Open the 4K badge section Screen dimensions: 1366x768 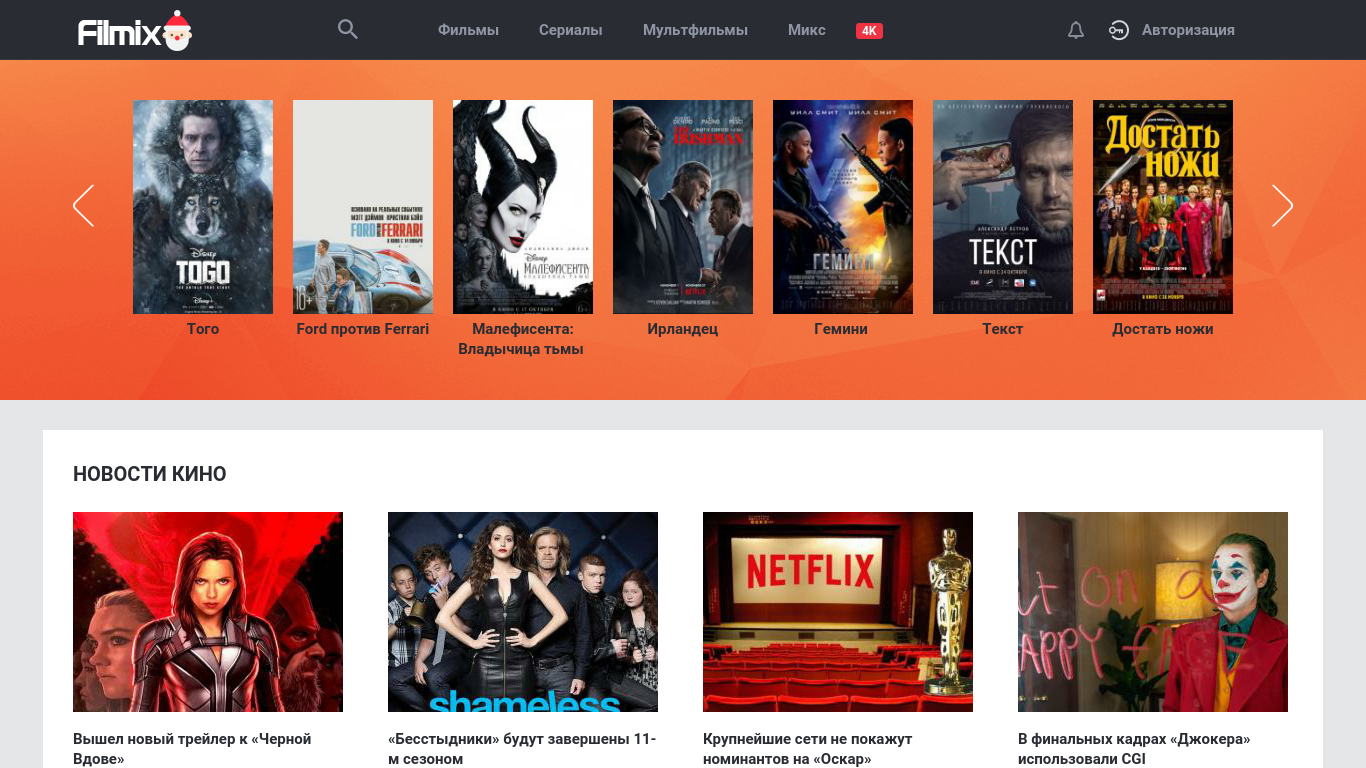869,31
